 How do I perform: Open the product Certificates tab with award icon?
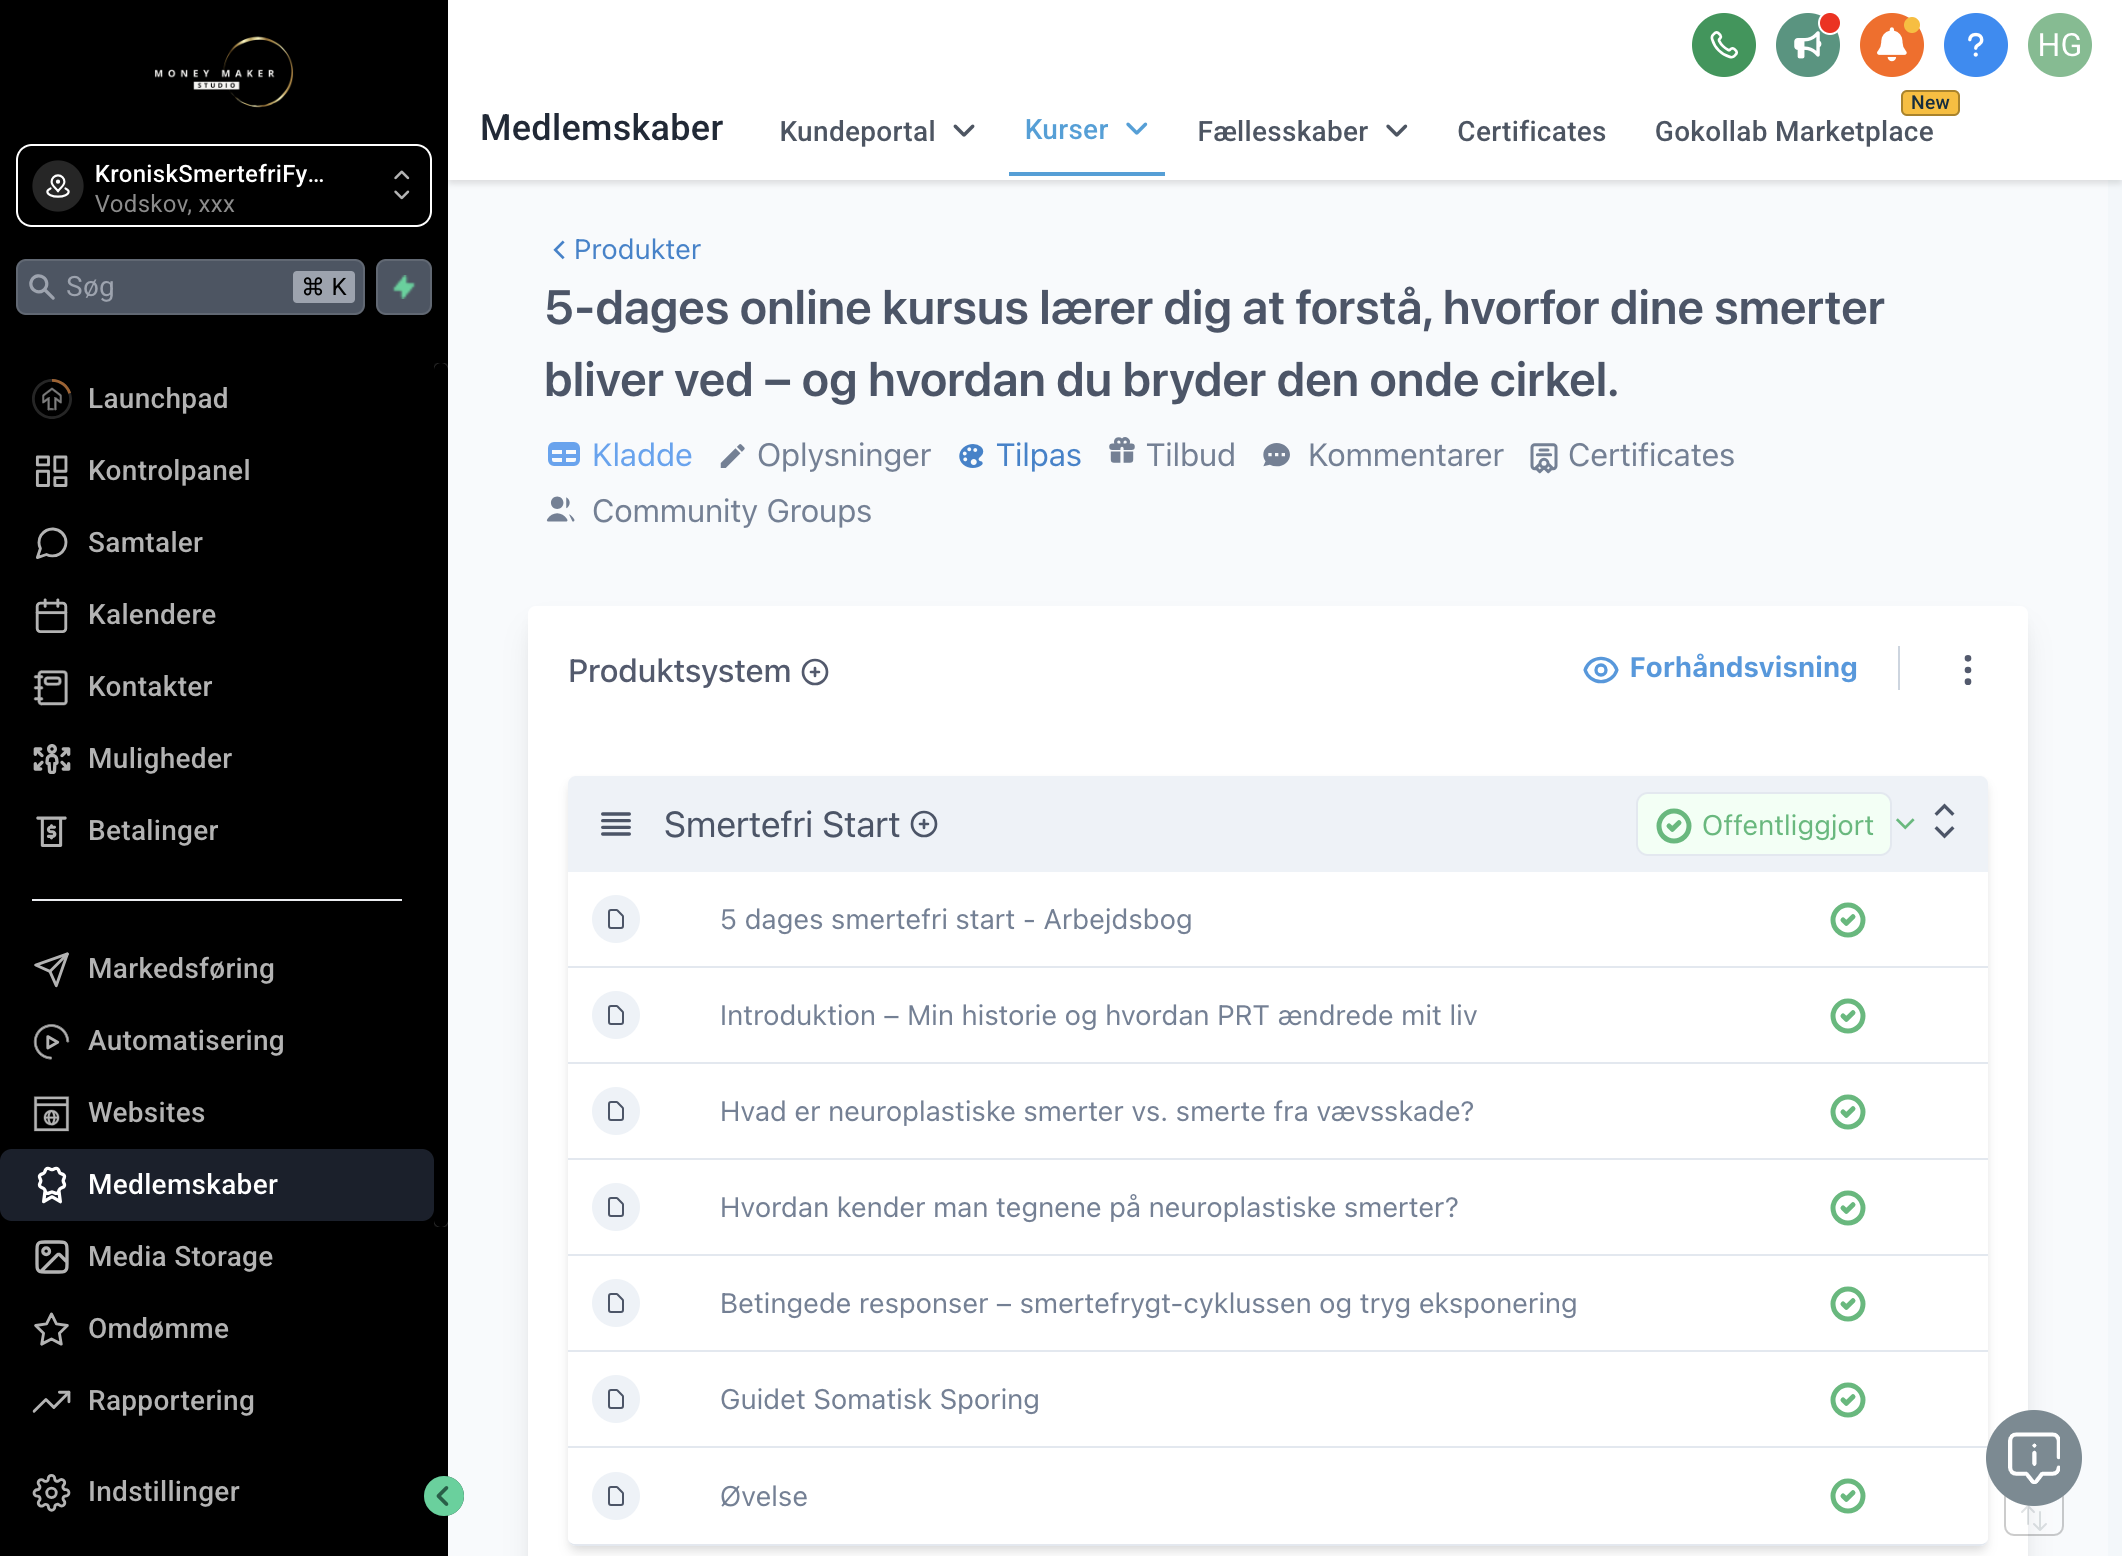tap(1632, 455)
